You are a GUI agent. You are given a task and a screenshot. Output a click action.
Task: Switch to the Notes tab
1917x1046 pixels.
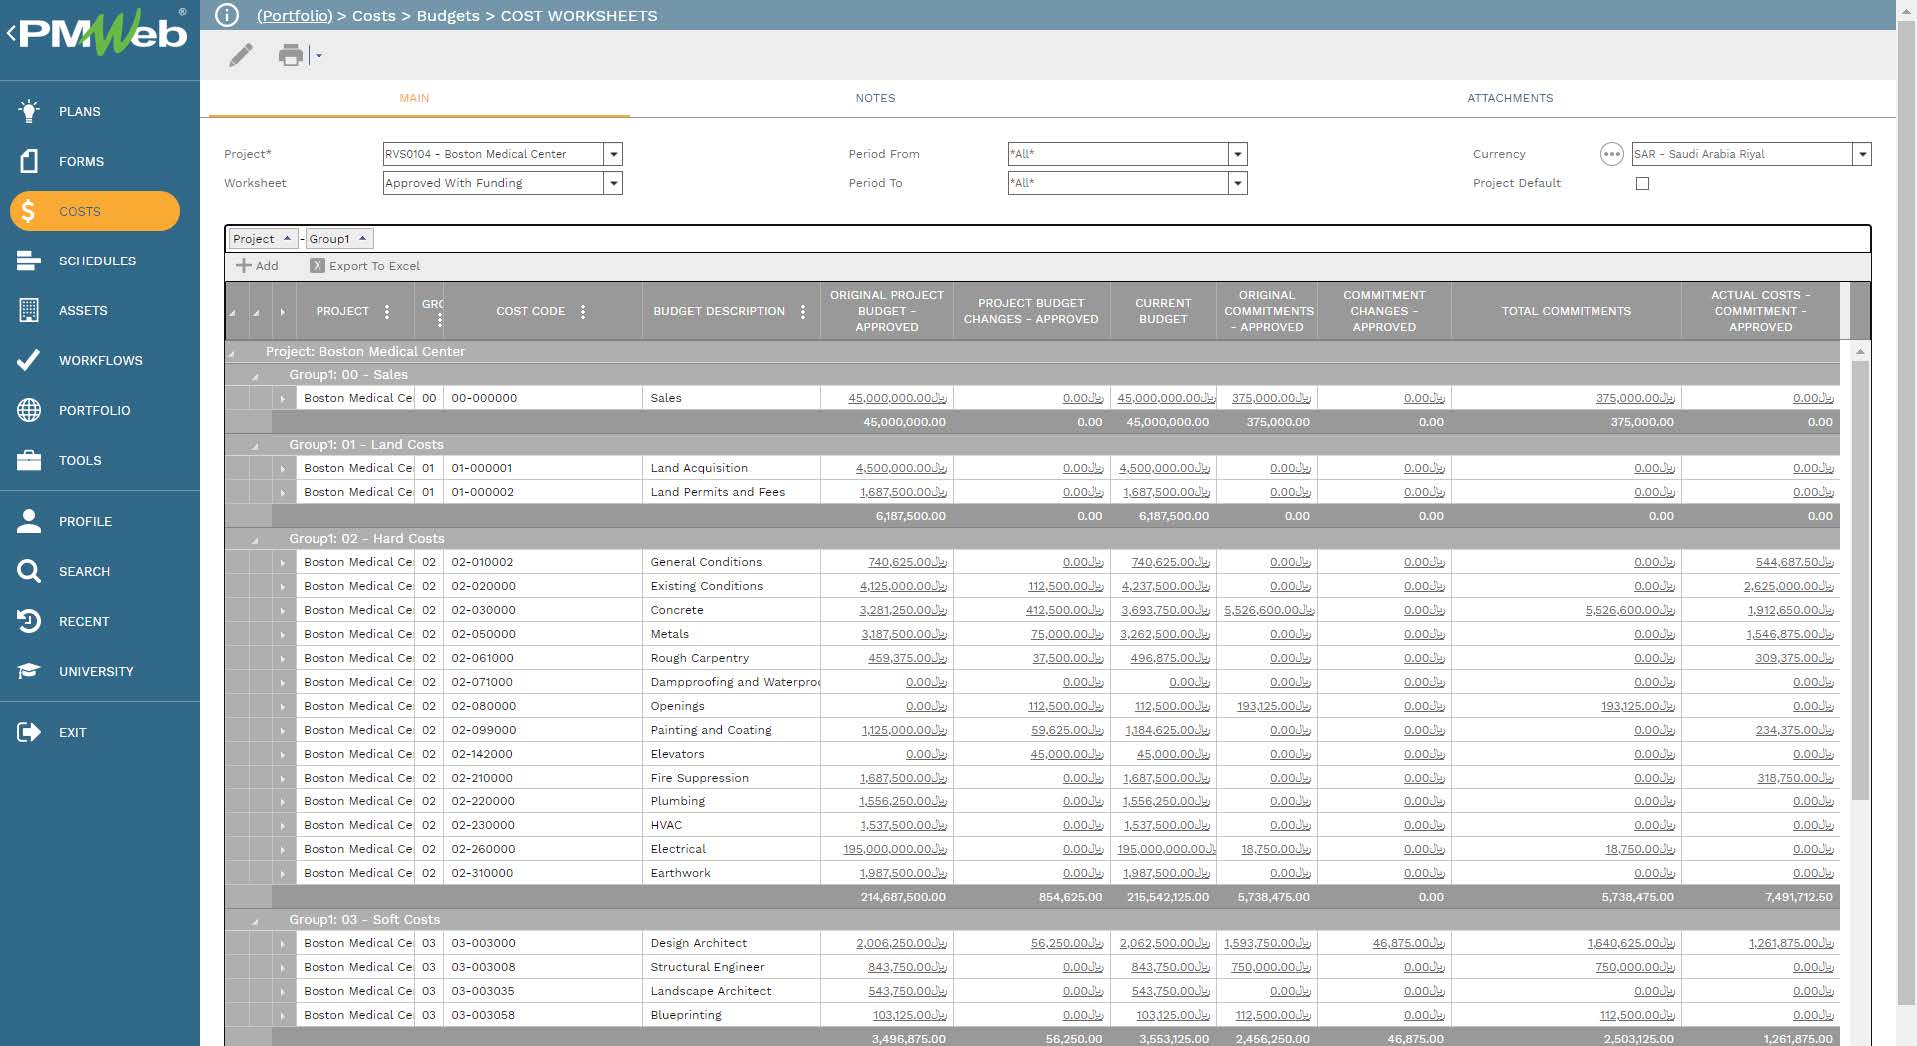[x=875, y=98]
